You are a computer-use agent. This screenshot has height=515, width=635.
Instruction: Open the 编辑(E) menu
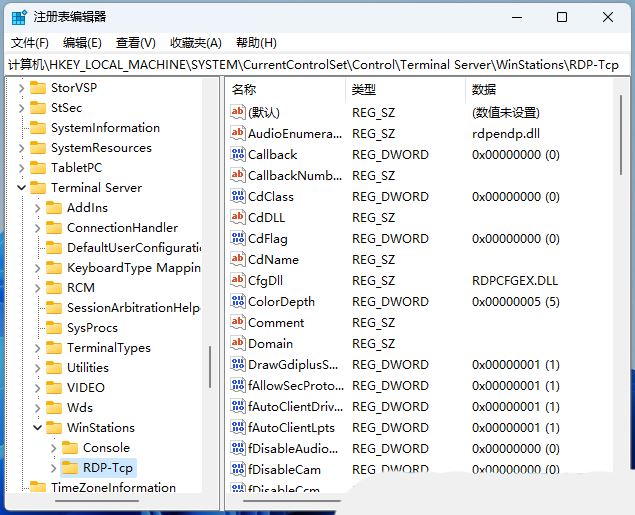[x=82, y=43]
